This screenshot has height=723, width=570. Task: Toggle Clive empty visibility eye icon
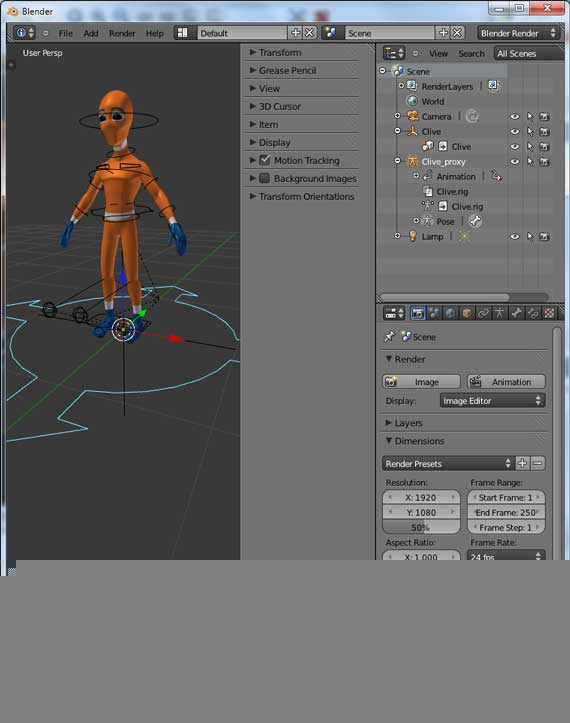click(x=515, y=131)
